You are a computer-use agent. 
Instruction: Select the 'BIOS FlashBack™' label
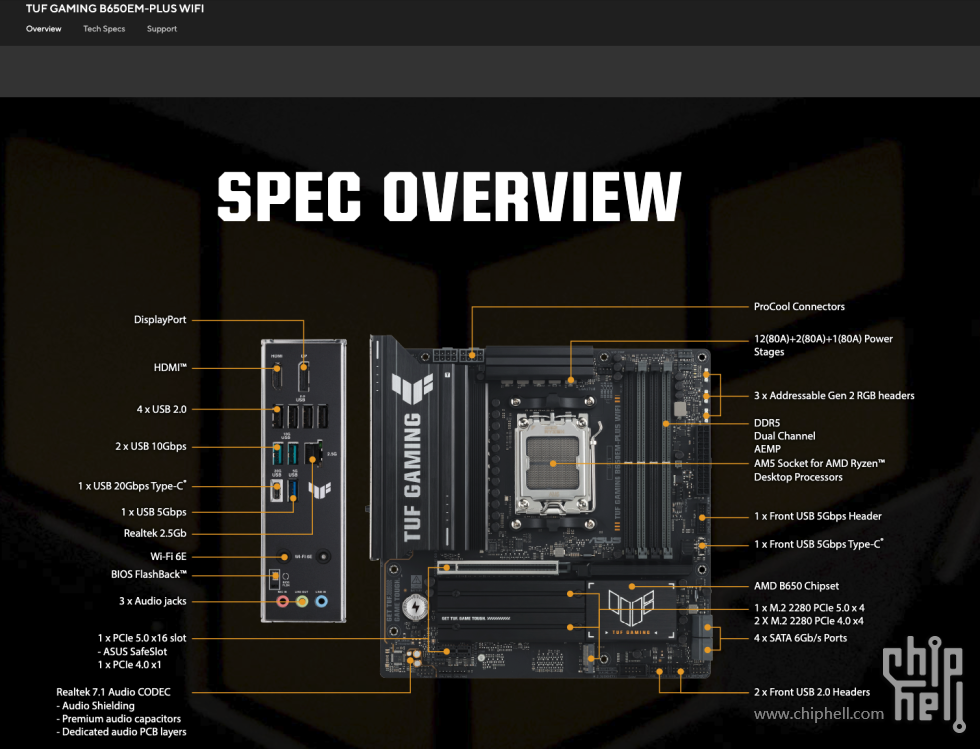click(149, 574)
